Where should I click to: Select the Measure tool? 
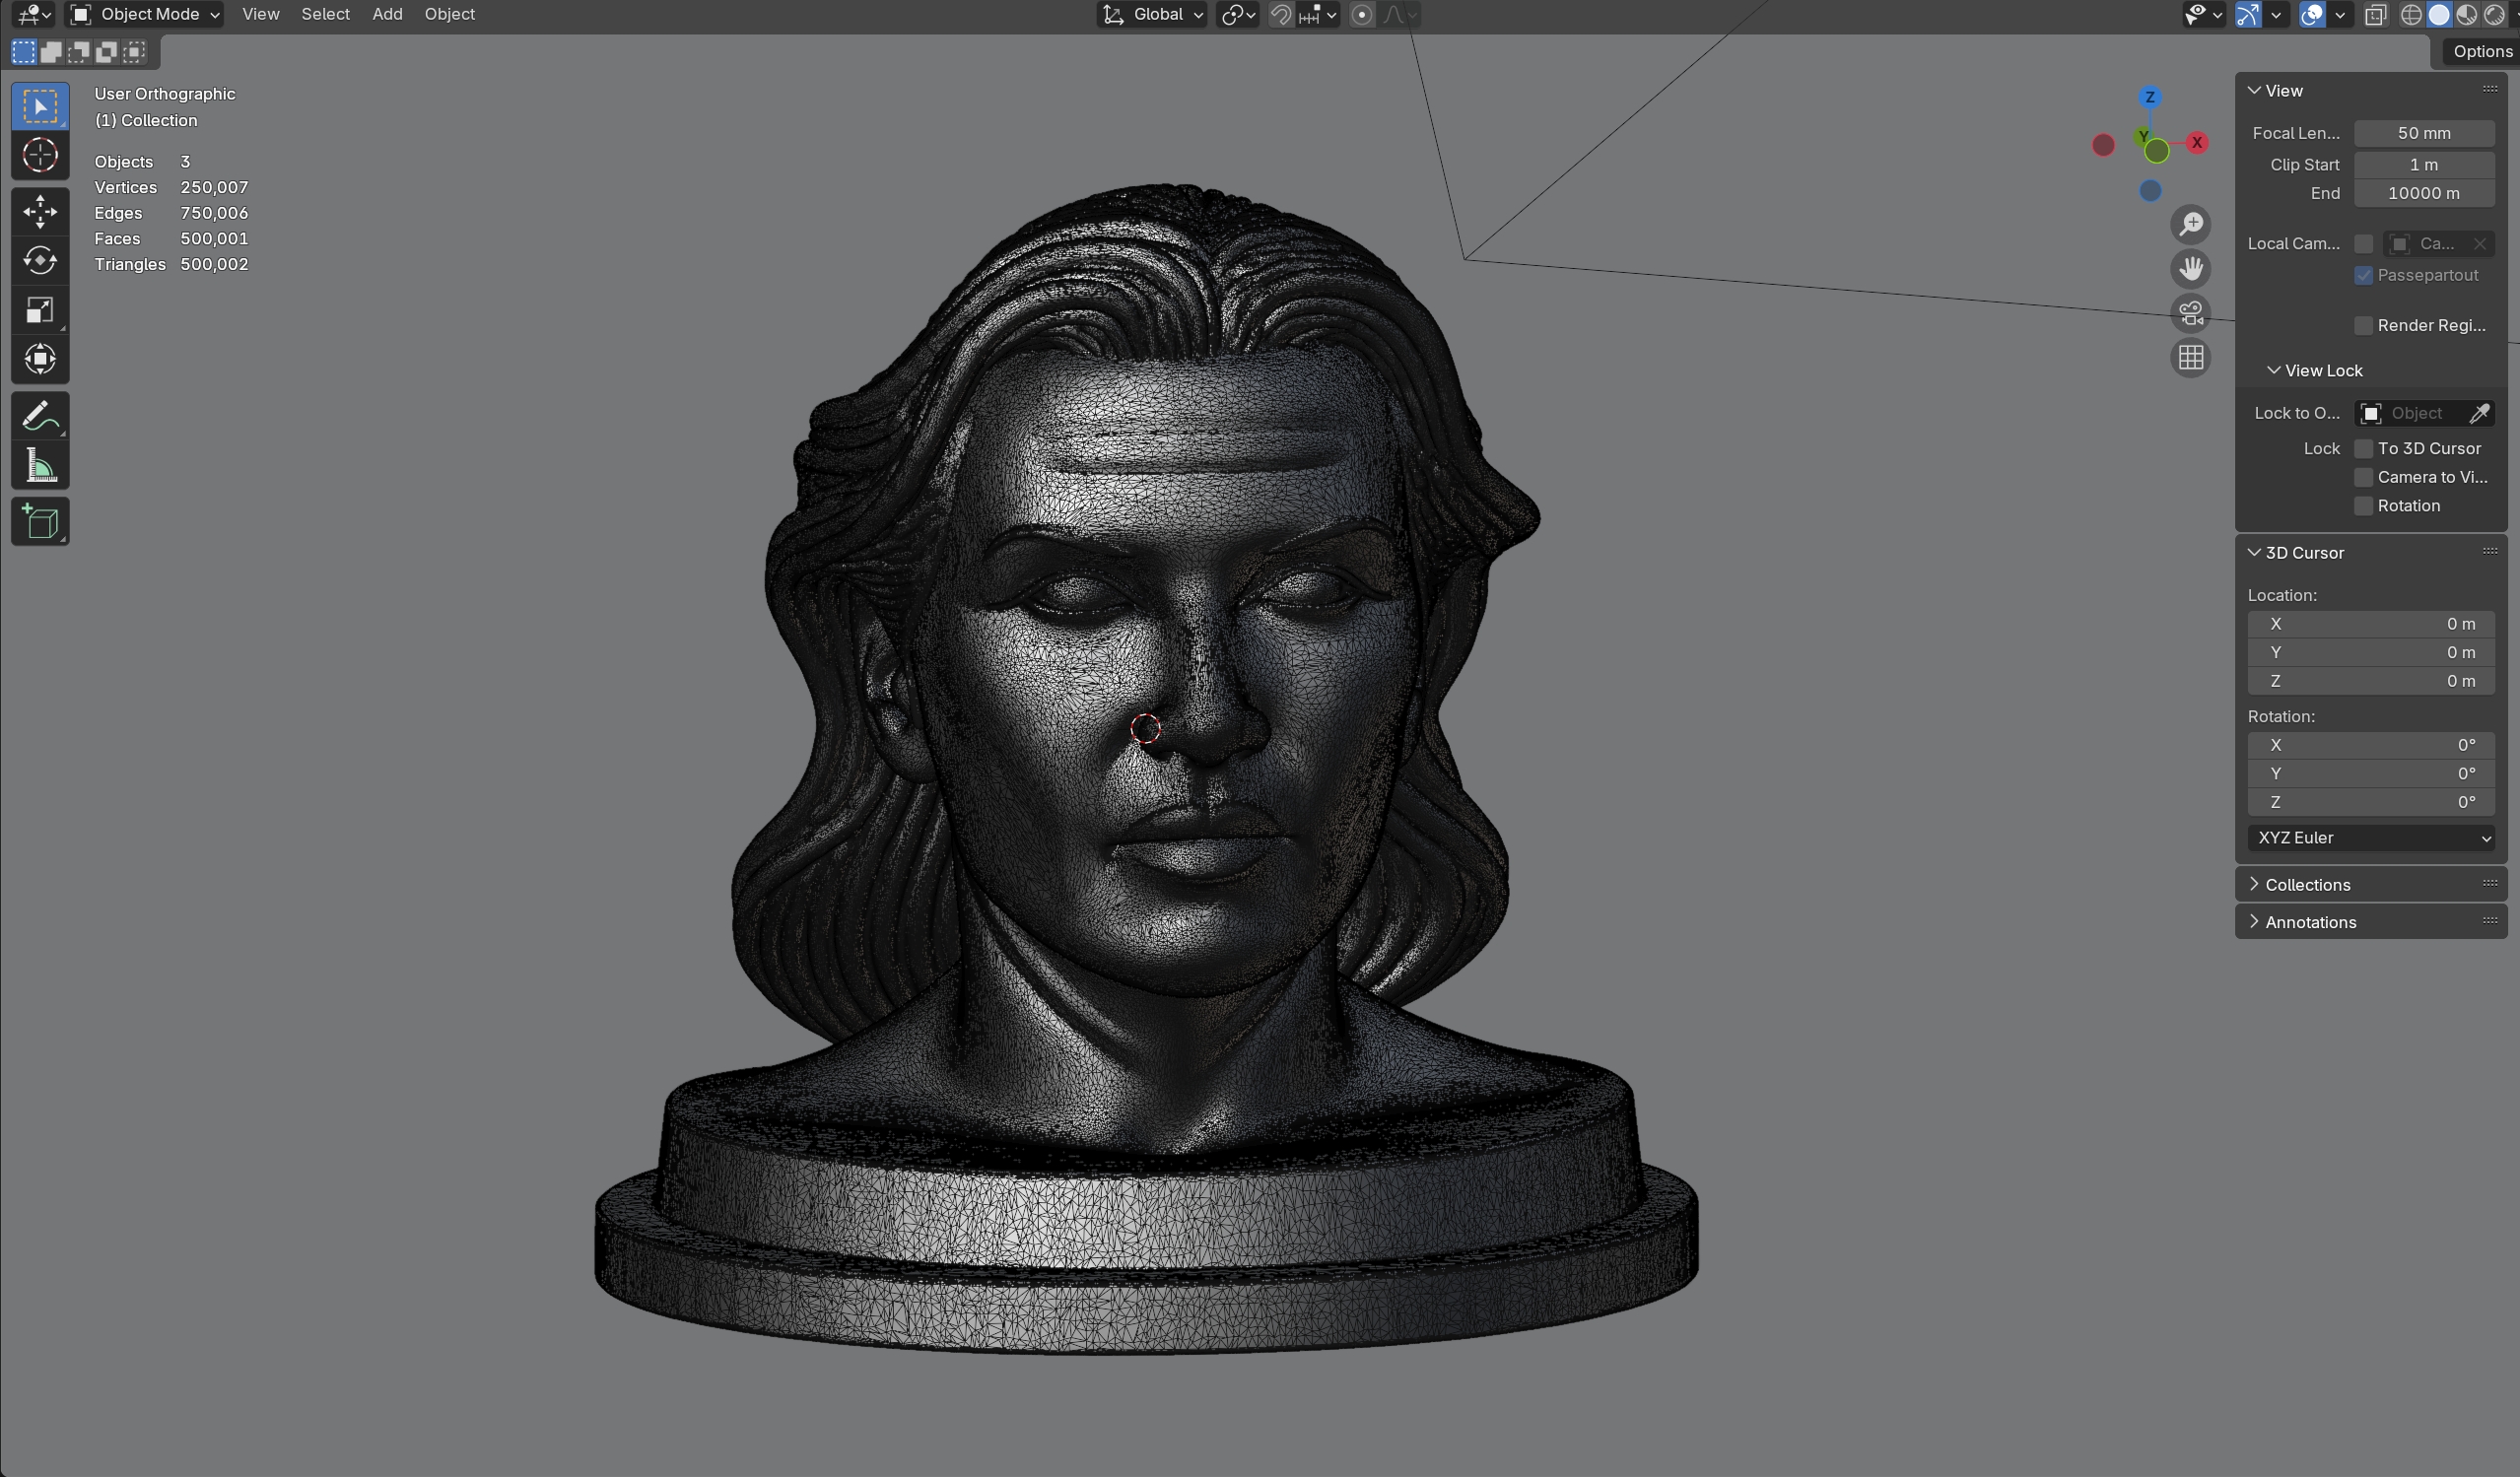(40, 466)
